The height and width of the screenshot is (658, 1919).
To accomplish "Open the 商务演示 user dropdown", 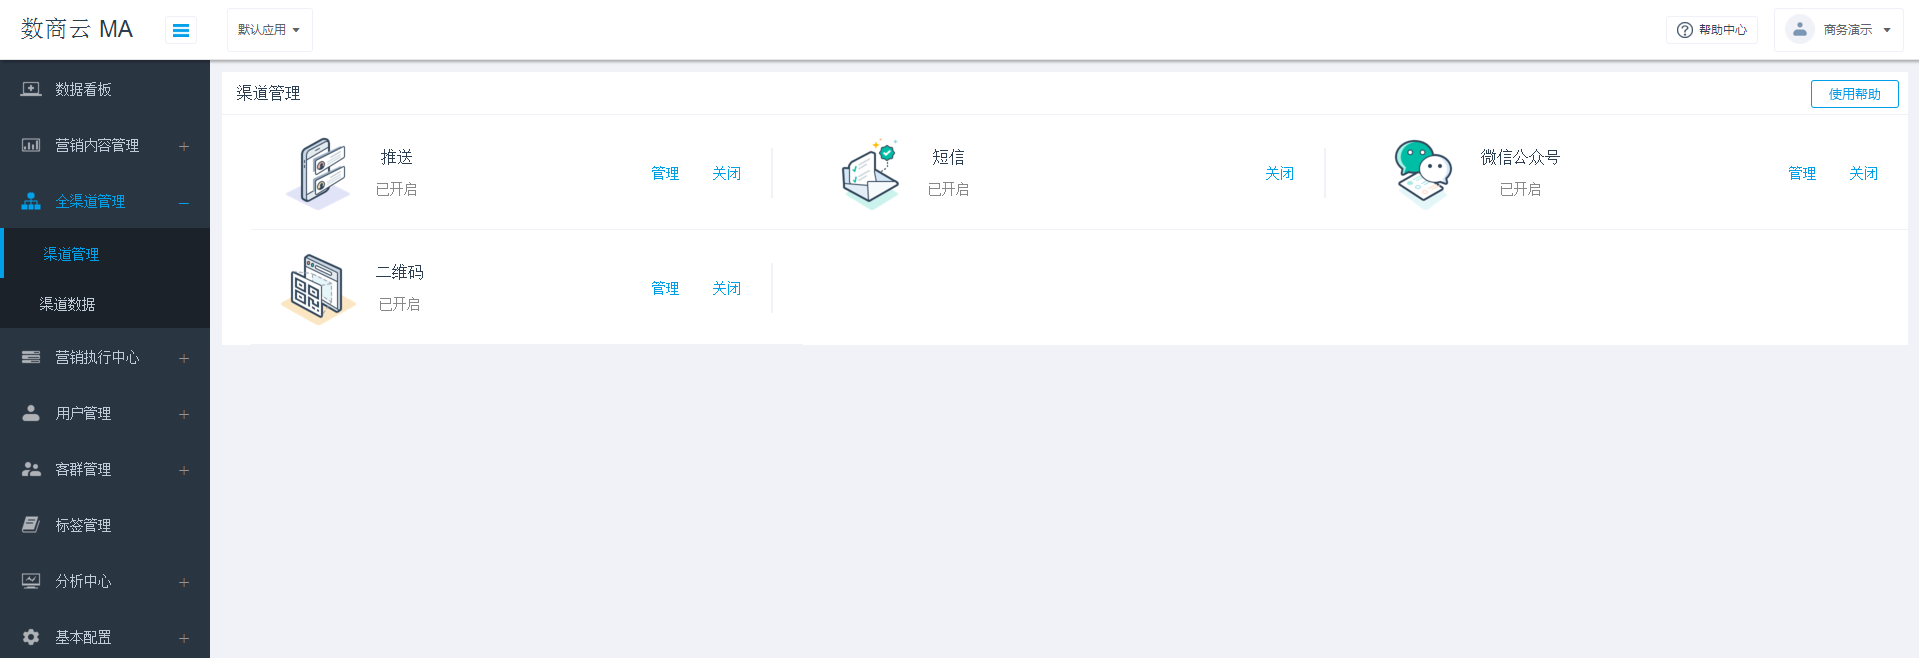I will click(1838, 30).
